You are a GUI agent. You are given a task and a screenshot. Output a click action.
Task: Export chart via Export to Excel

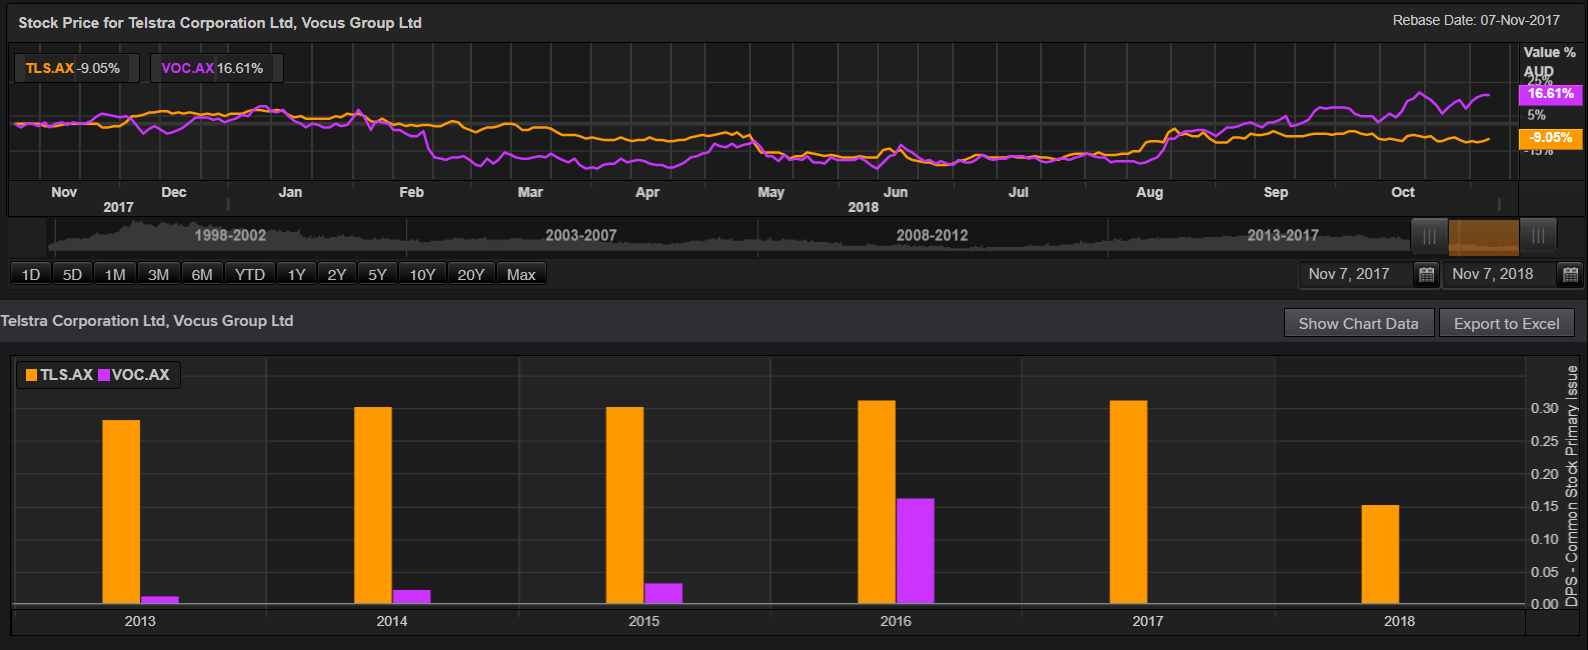tap(1506, 323)
